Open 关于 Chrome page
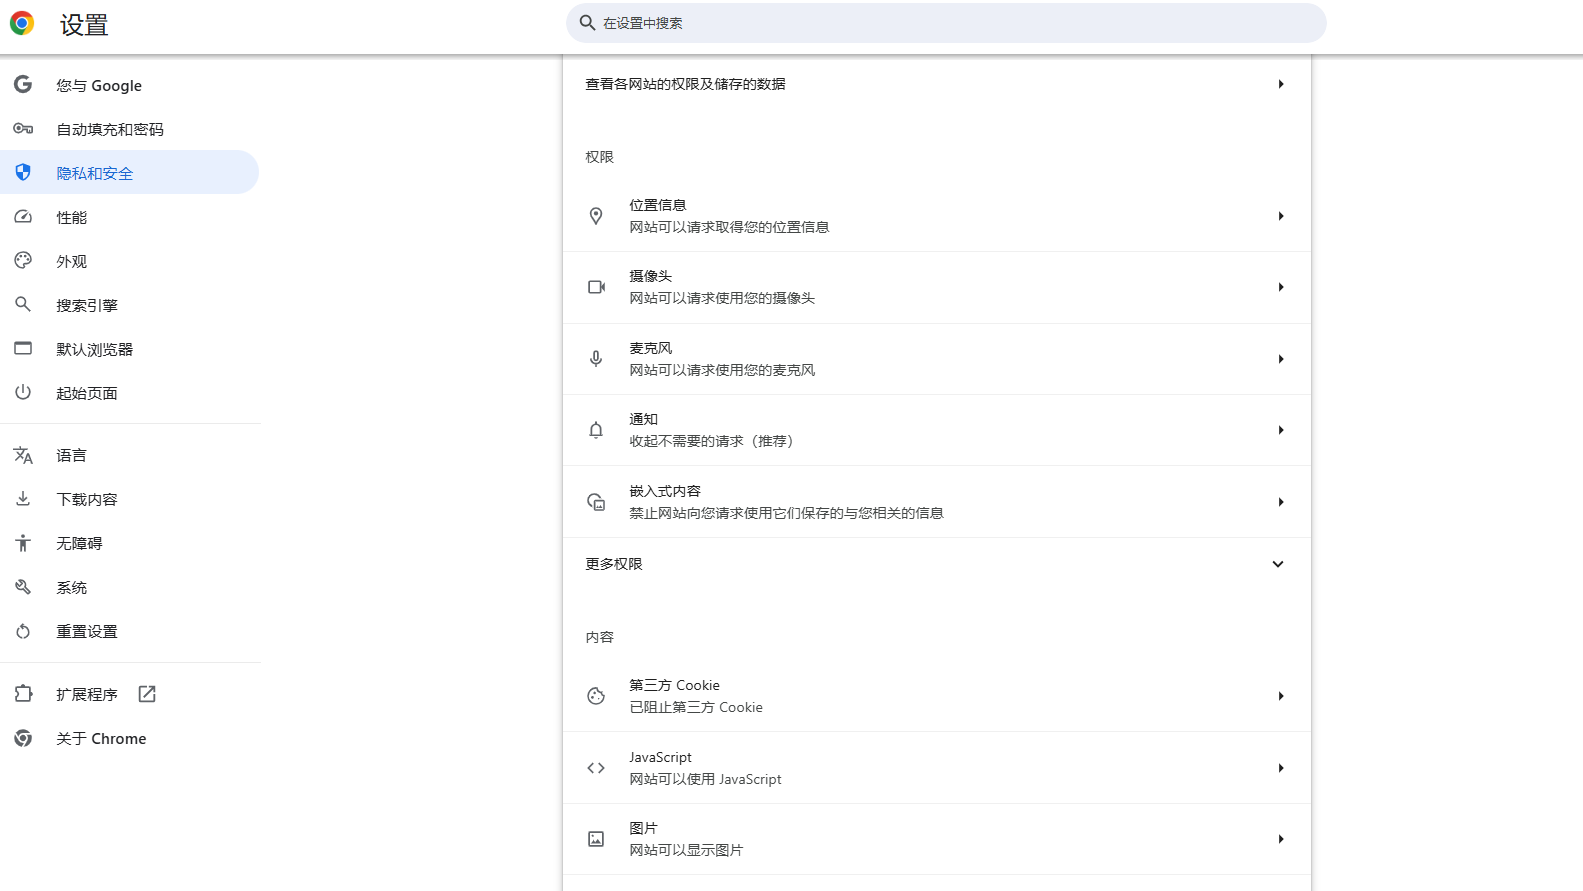Image resolution: width=1583 pixels, height=891 pixels. pos(129,738)
